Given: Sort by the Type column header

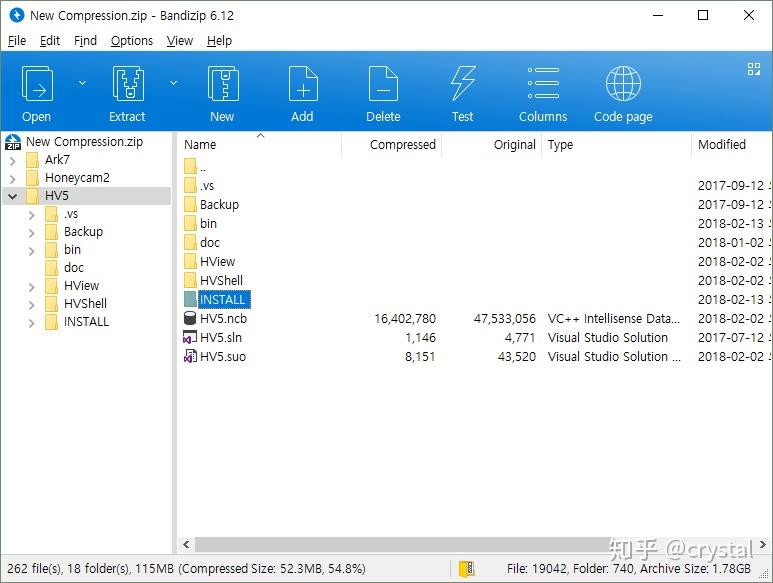Looking at the screenshot, I should [617, 144].
